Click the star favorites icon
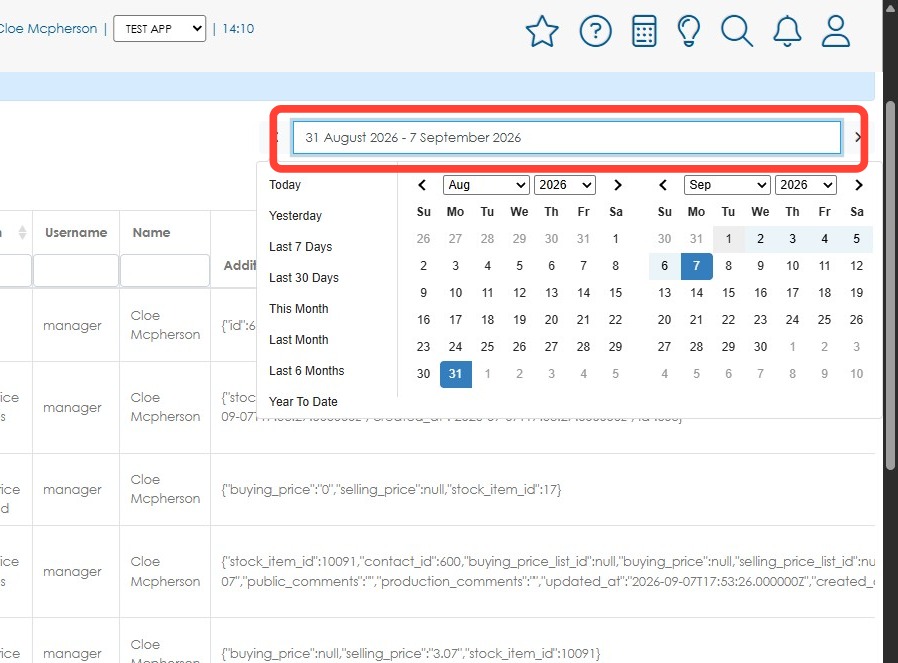The width and height of the screenshot is (898, 663). coord(541,31)
